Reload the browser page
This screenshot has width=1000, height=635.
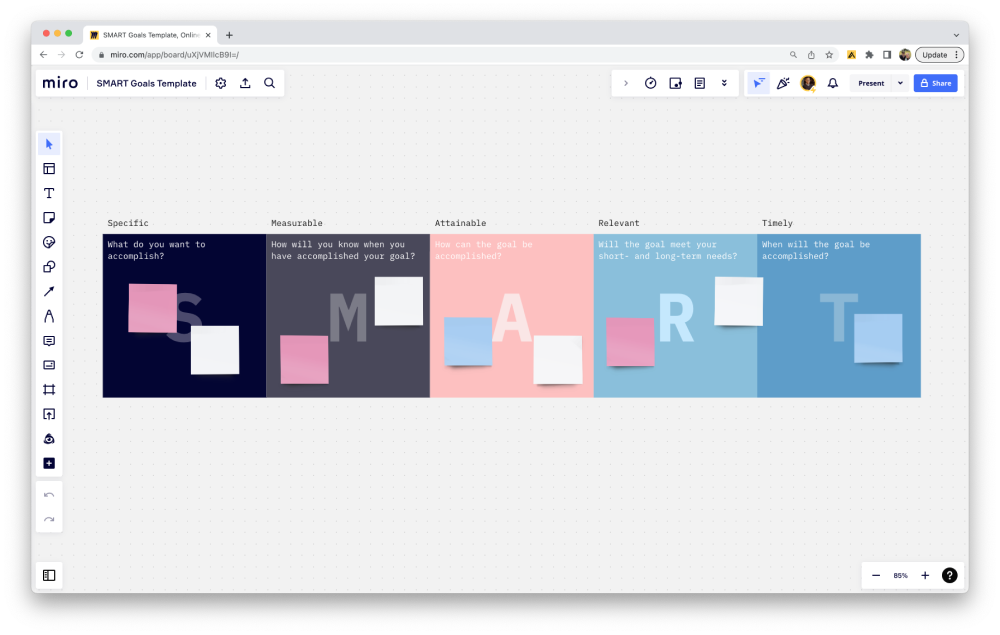coord(79,55)
